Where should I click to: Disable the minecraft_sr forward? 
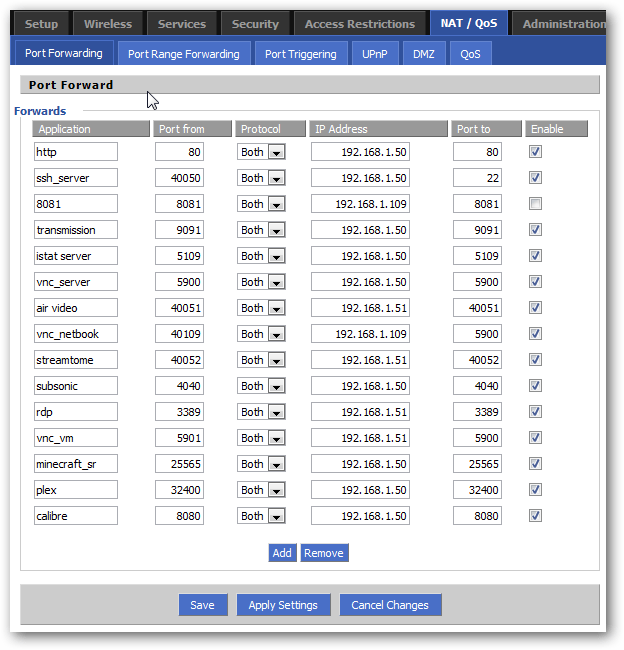[x=535, y=464]
